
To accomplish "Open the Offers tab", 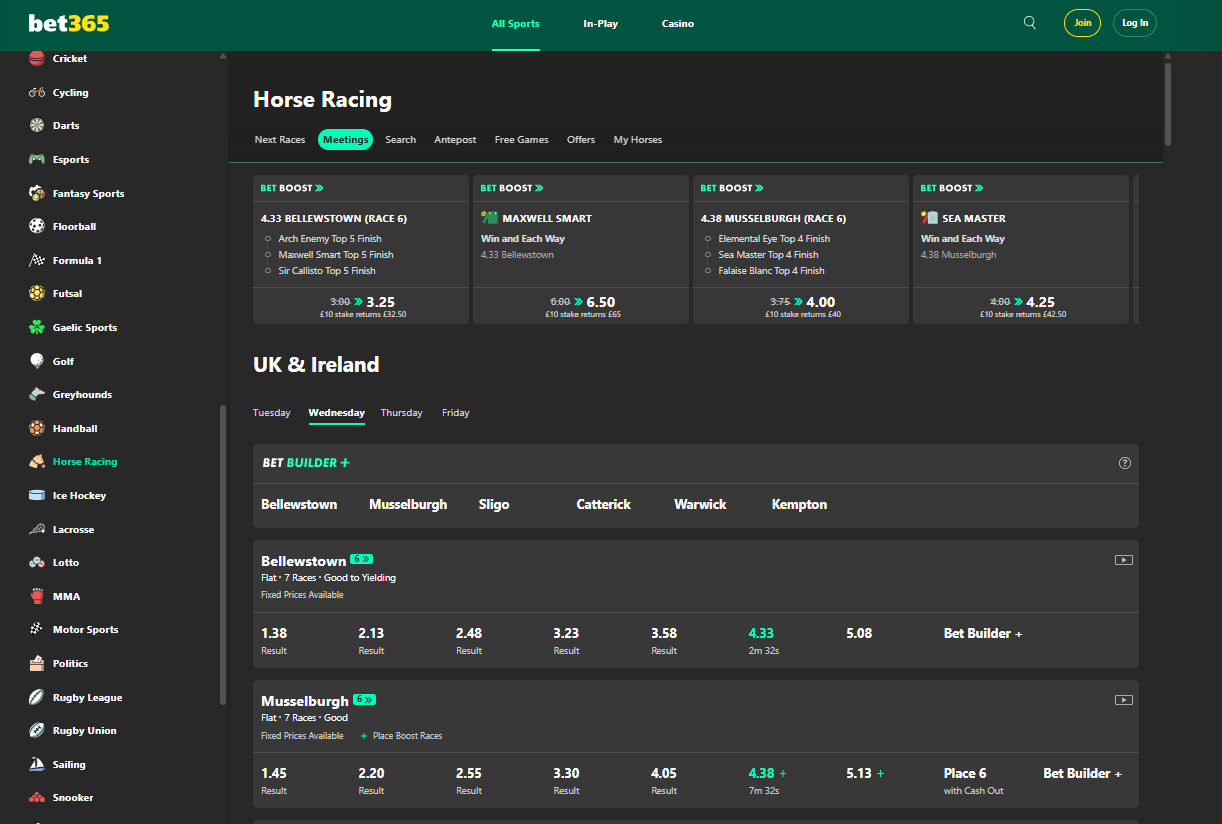I will tap(581, 140).
